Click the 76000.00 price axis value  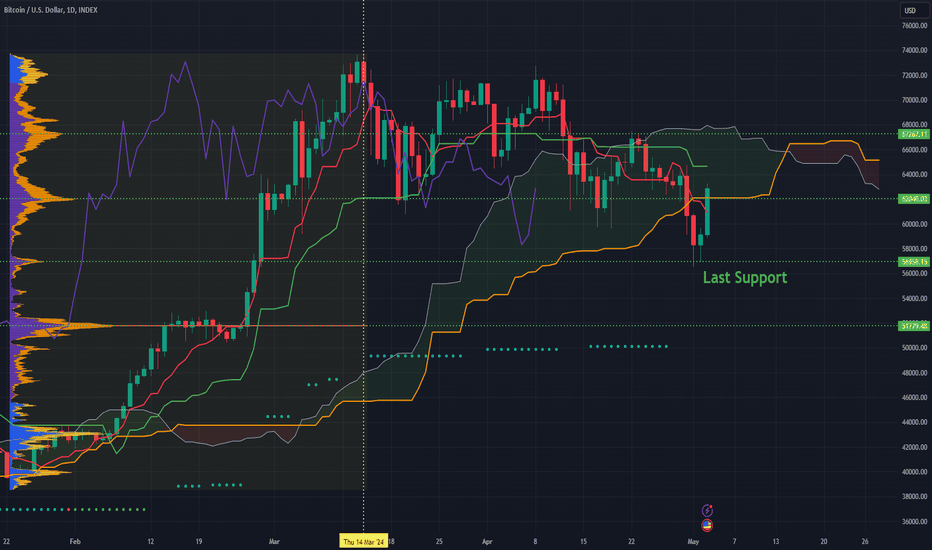914,26
